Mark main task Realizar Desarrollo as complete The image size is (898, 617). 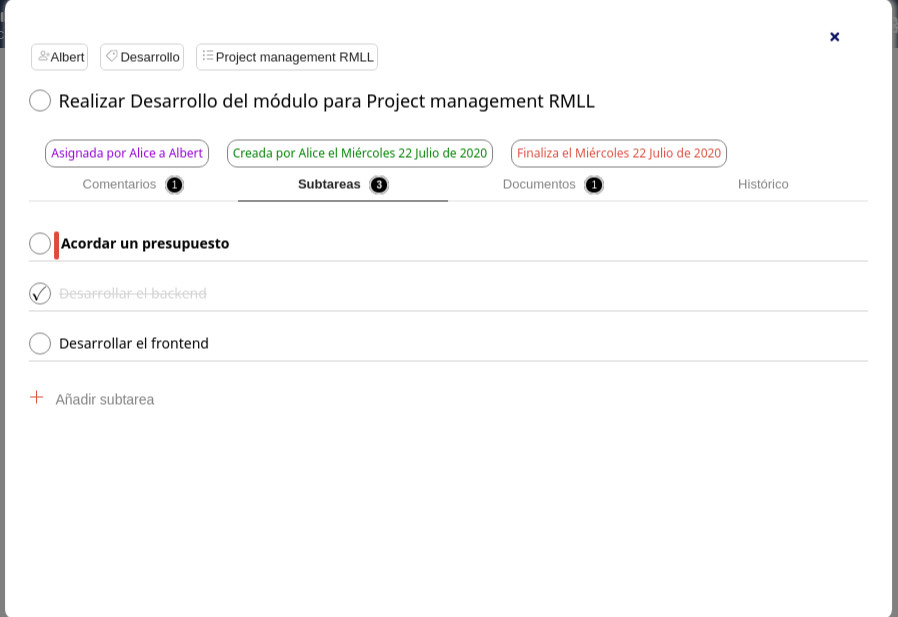tap(40, 101)
